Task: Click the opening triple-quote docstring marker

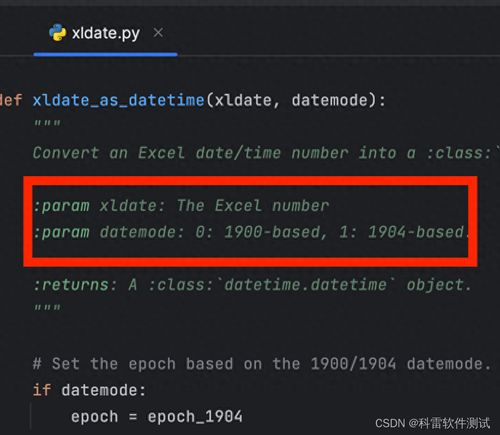Action: coord(47,124)
